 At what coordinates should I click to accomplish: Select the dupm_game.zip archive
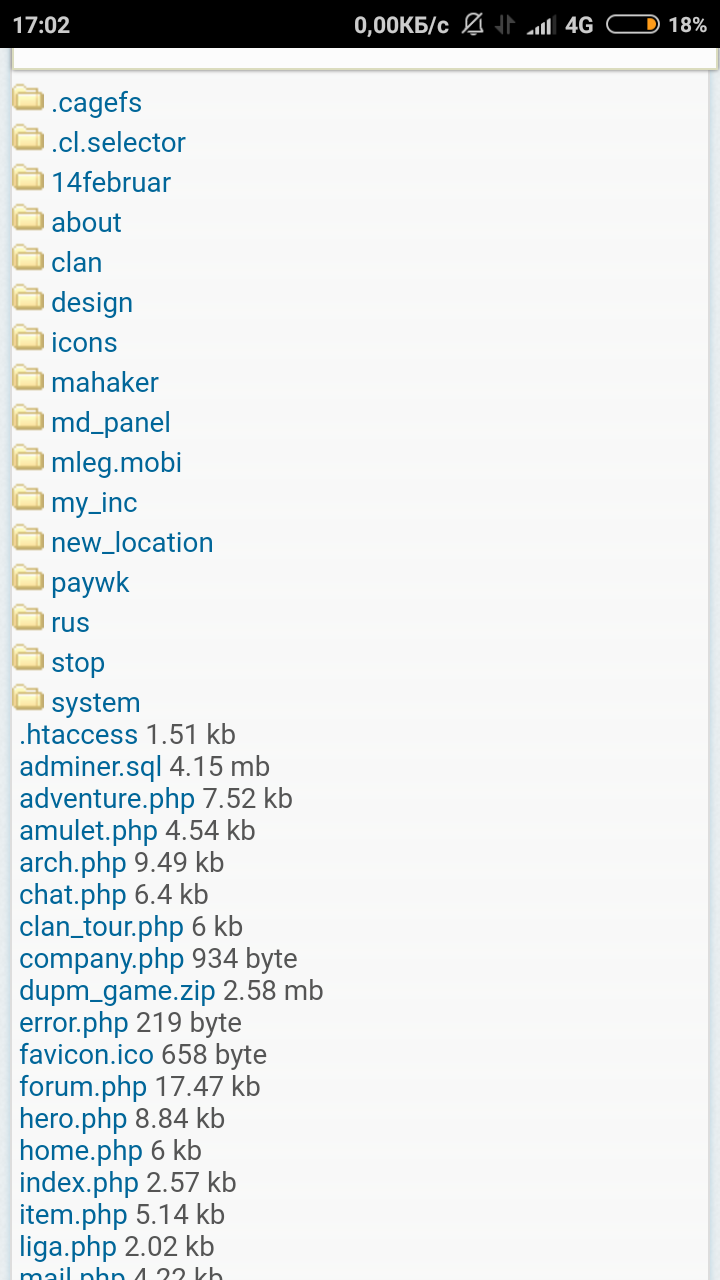pyautogui.click(x=117, y=991)
